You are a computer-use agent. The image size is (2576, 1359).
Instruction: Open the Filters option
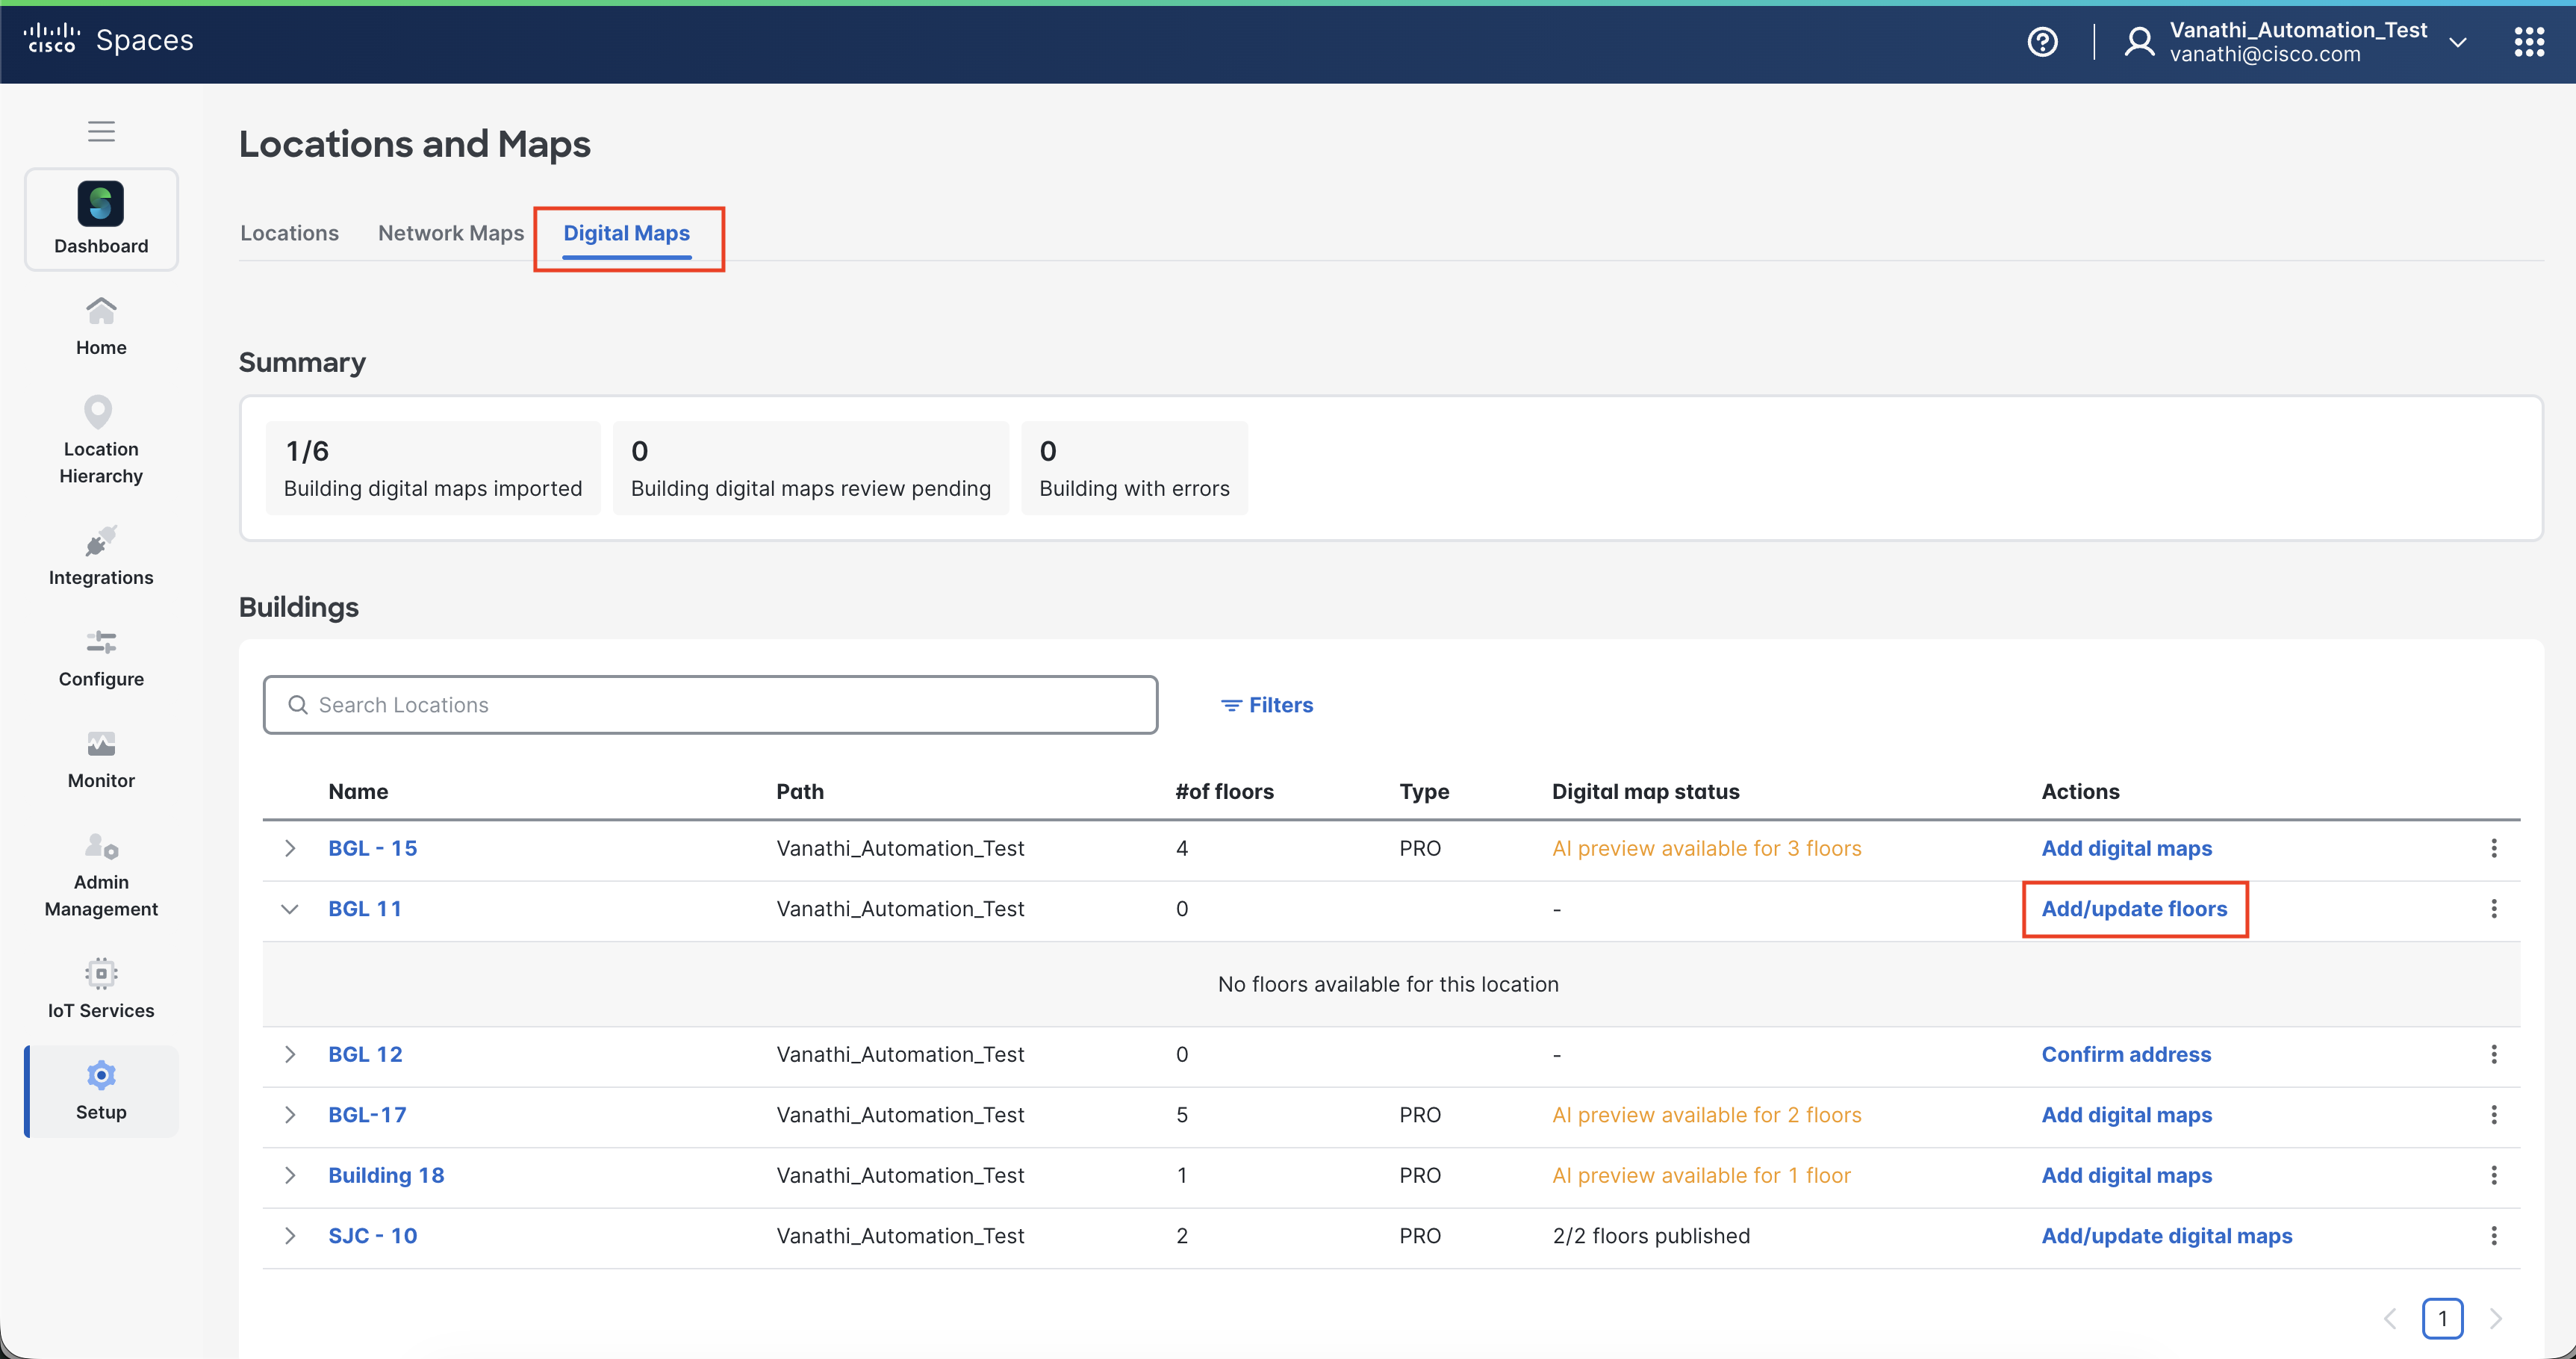tap(1266, 705)
